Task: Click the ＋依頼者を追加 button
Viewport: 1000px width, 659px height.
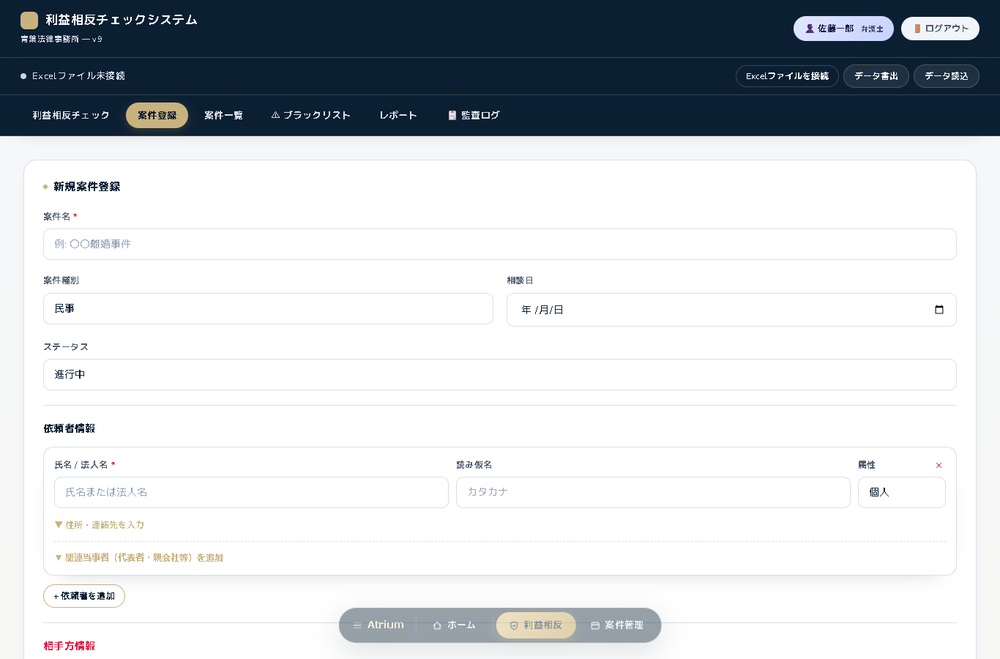Action: pyautogui.click(x=84, y=596)
